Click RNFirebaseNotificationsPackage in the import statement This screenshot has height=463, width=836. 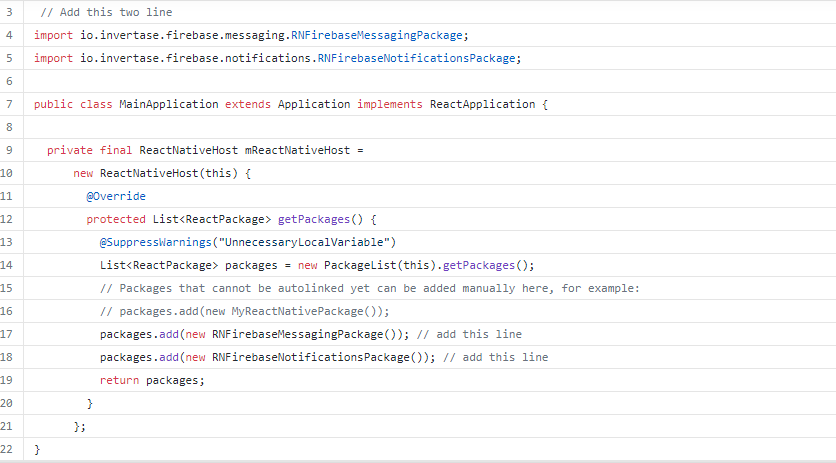pyautogui.click(x=416, y=58)
